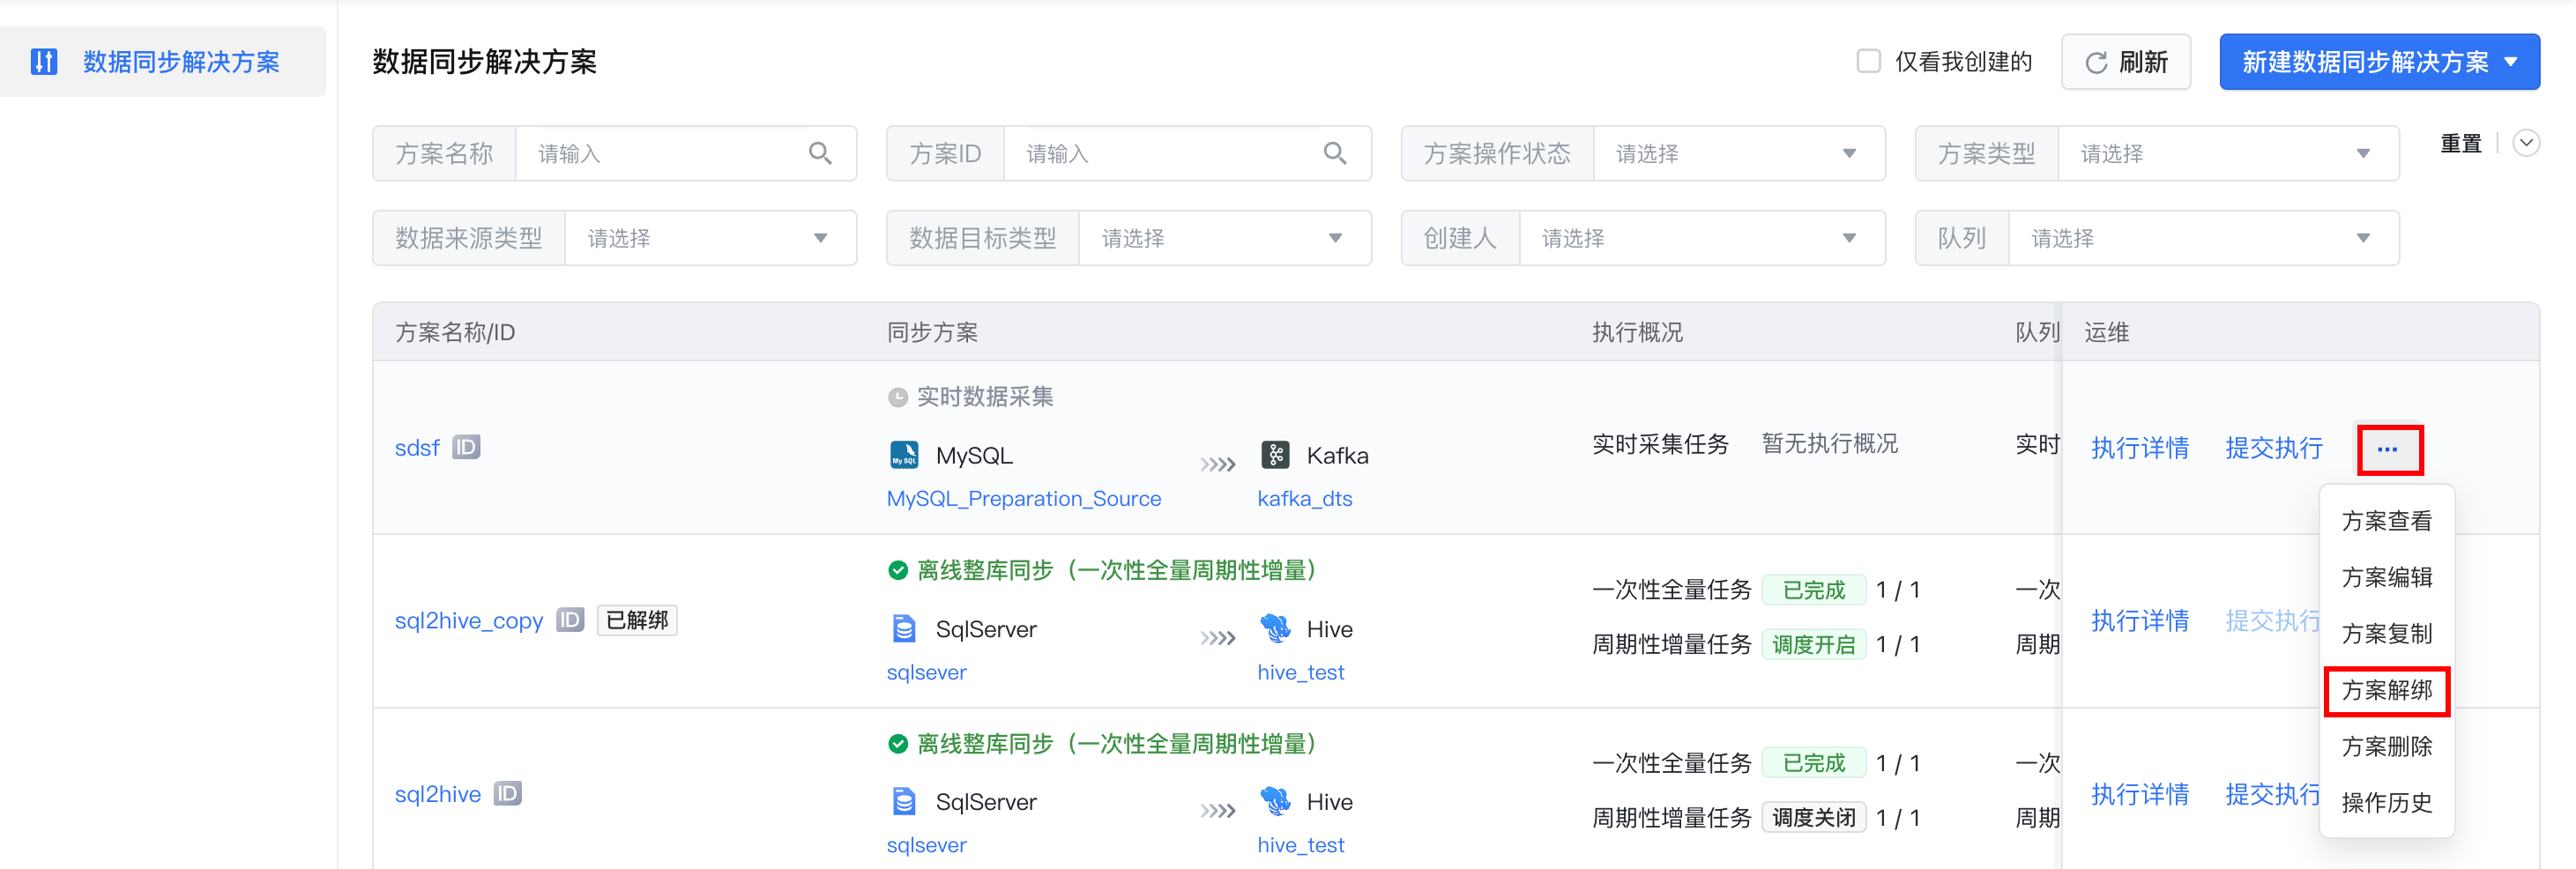Viewport: 2576px width, 869px height.
Task: Click 已完成 status tag in sql2hive row
Action: pyautogui.click(x=1814, y=763)
